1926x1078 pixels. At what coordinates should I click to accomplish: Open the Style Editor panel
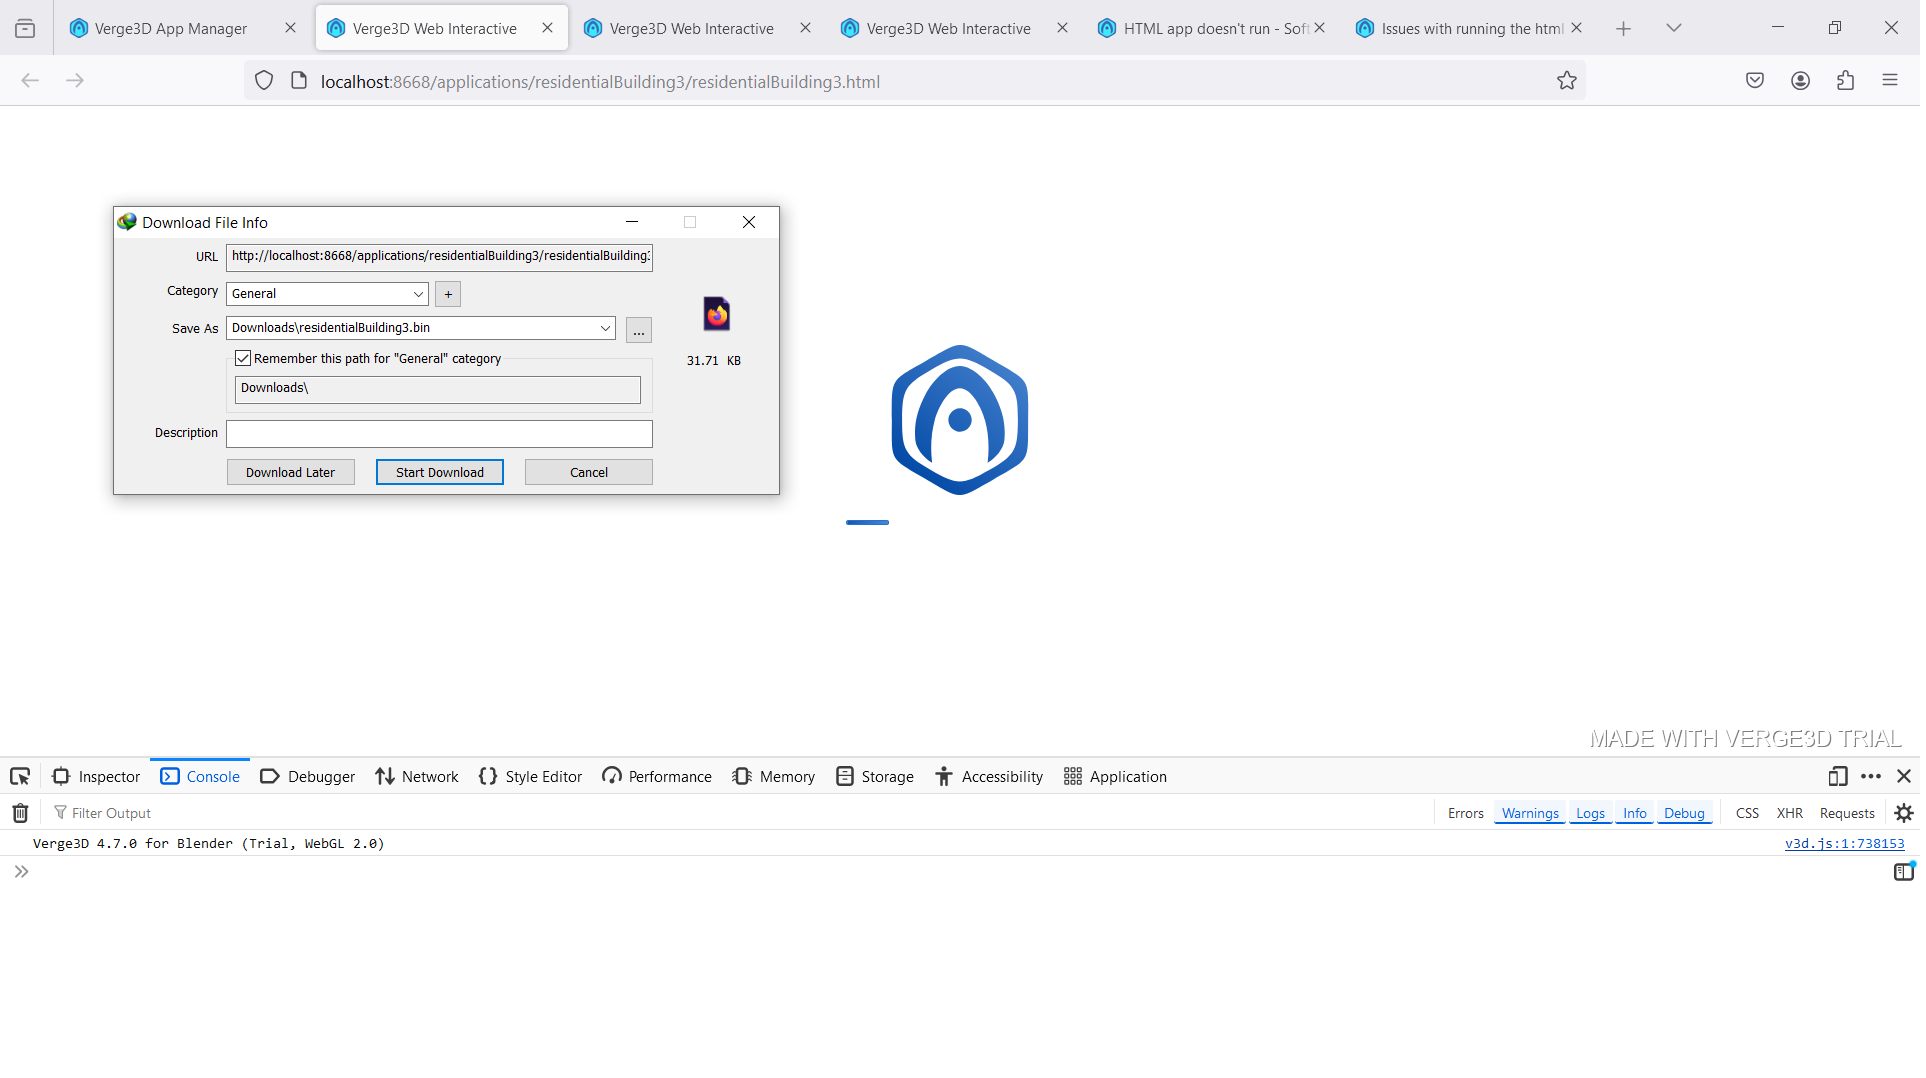(x=530, y=777)
